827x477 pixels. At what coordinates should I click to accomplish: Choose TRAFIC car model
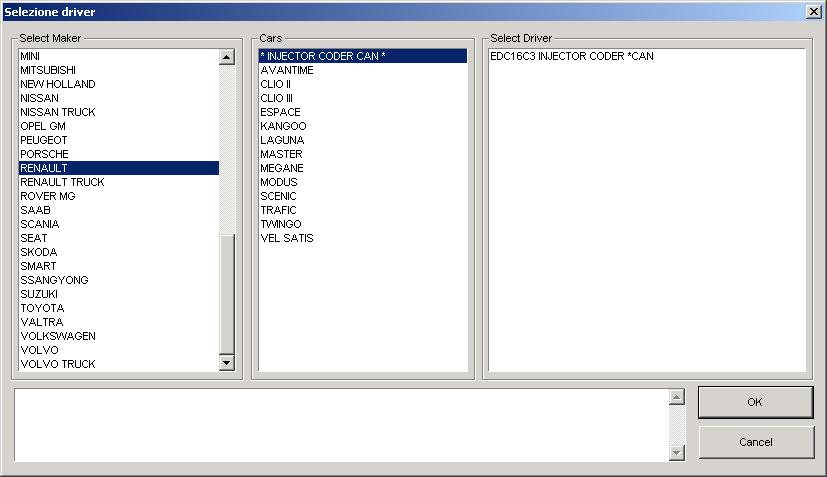[363, 210]
